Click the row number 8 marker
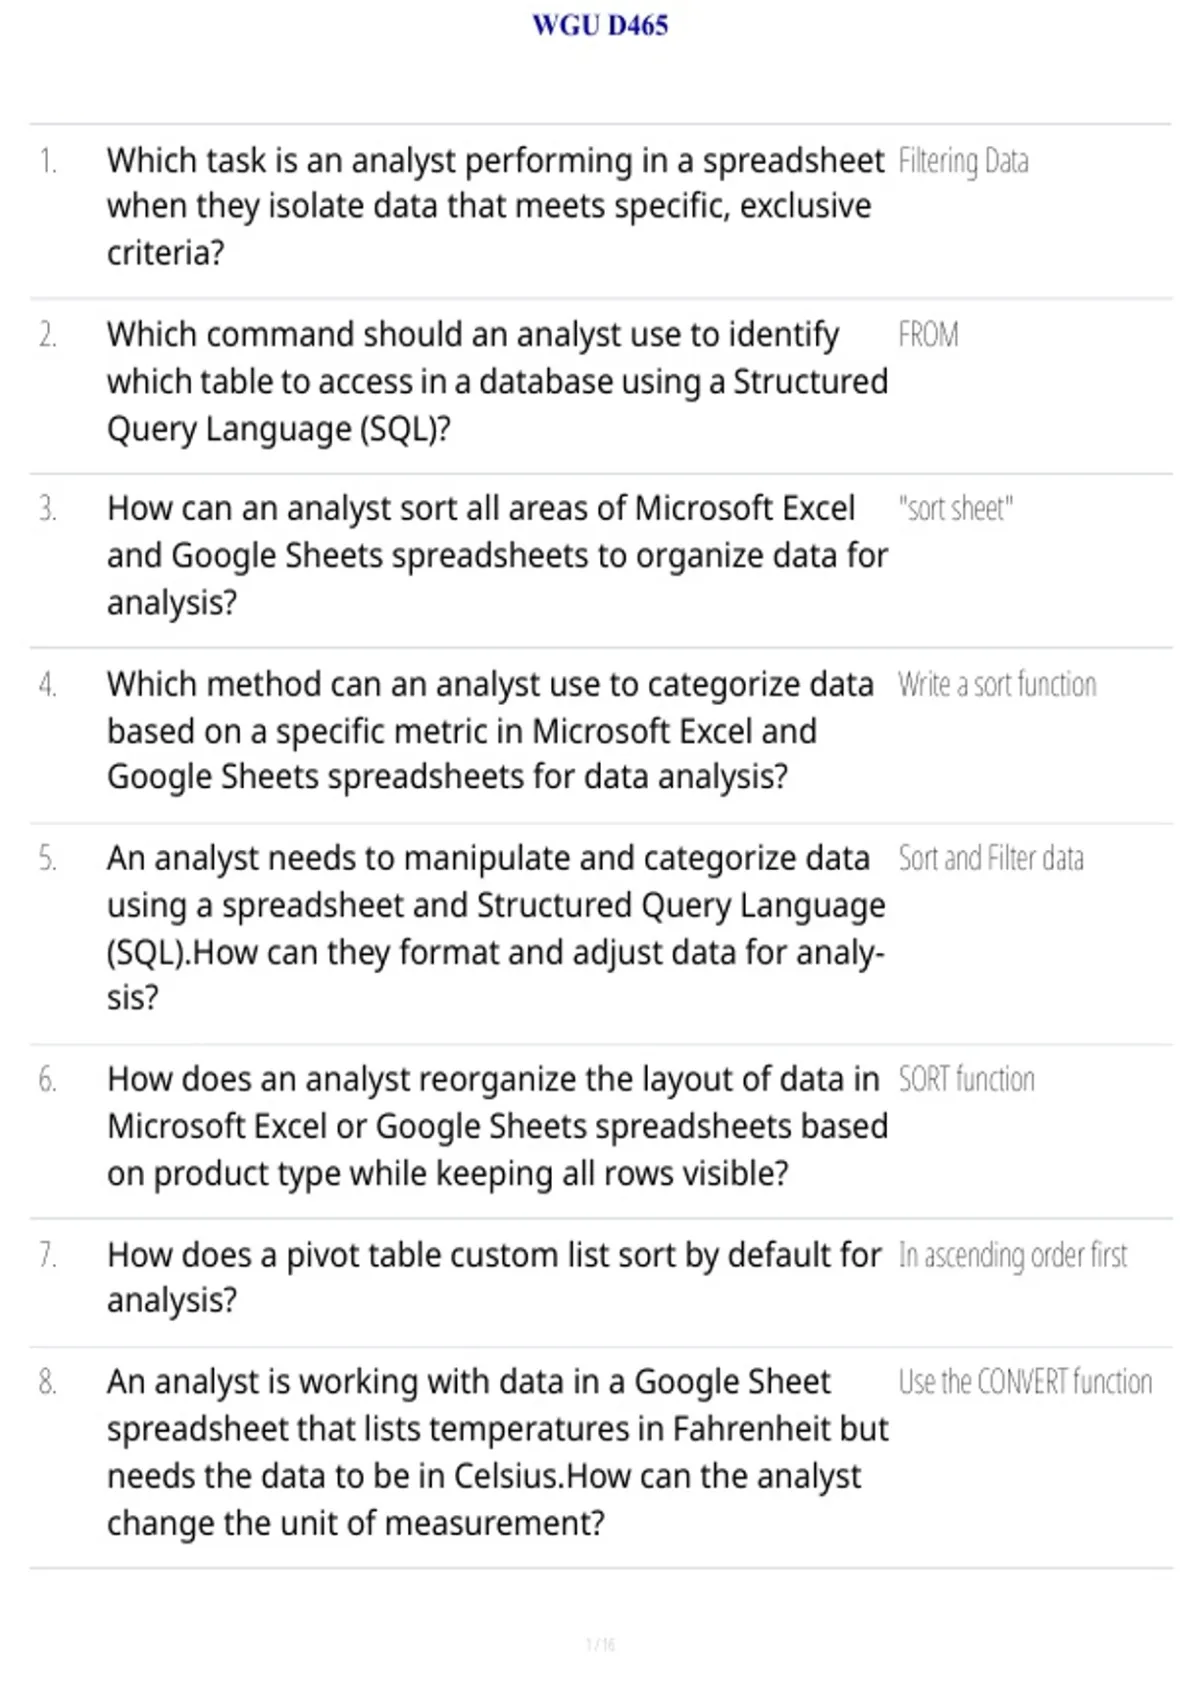1200x1700 pixels. point(47,1382)
